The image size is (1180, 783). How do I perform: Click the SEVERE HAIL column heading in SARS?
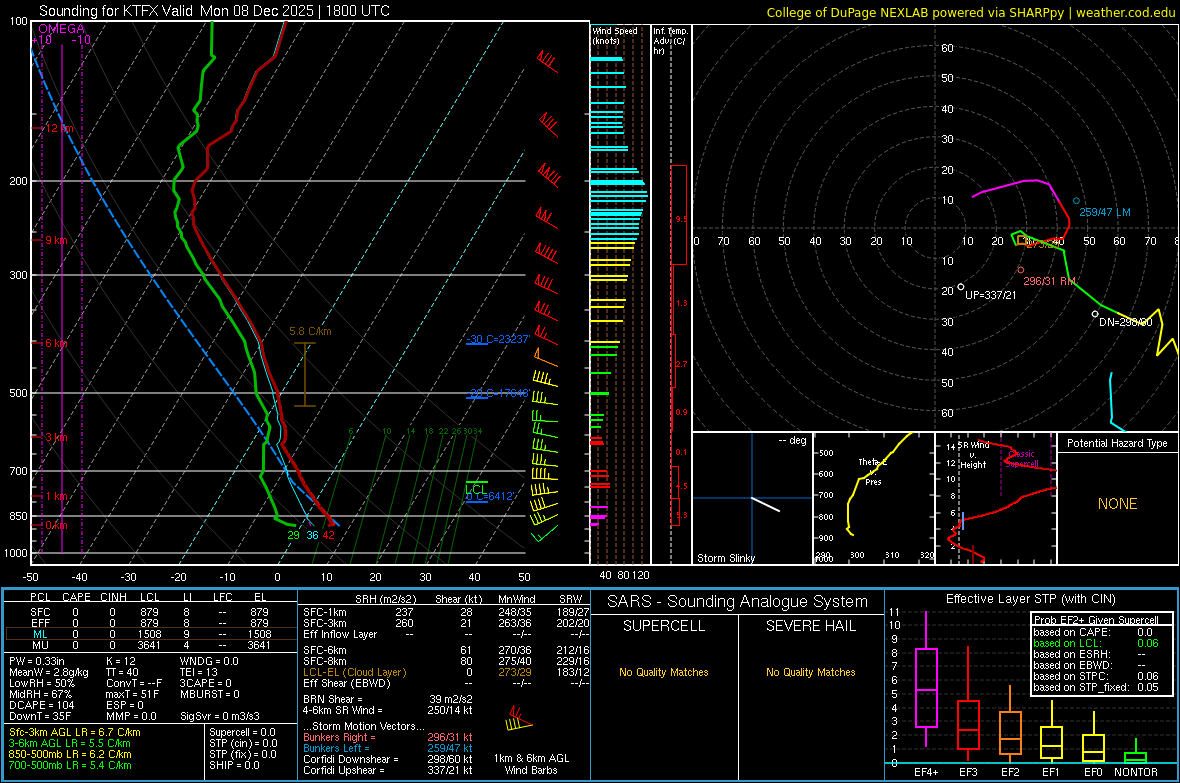811,626
